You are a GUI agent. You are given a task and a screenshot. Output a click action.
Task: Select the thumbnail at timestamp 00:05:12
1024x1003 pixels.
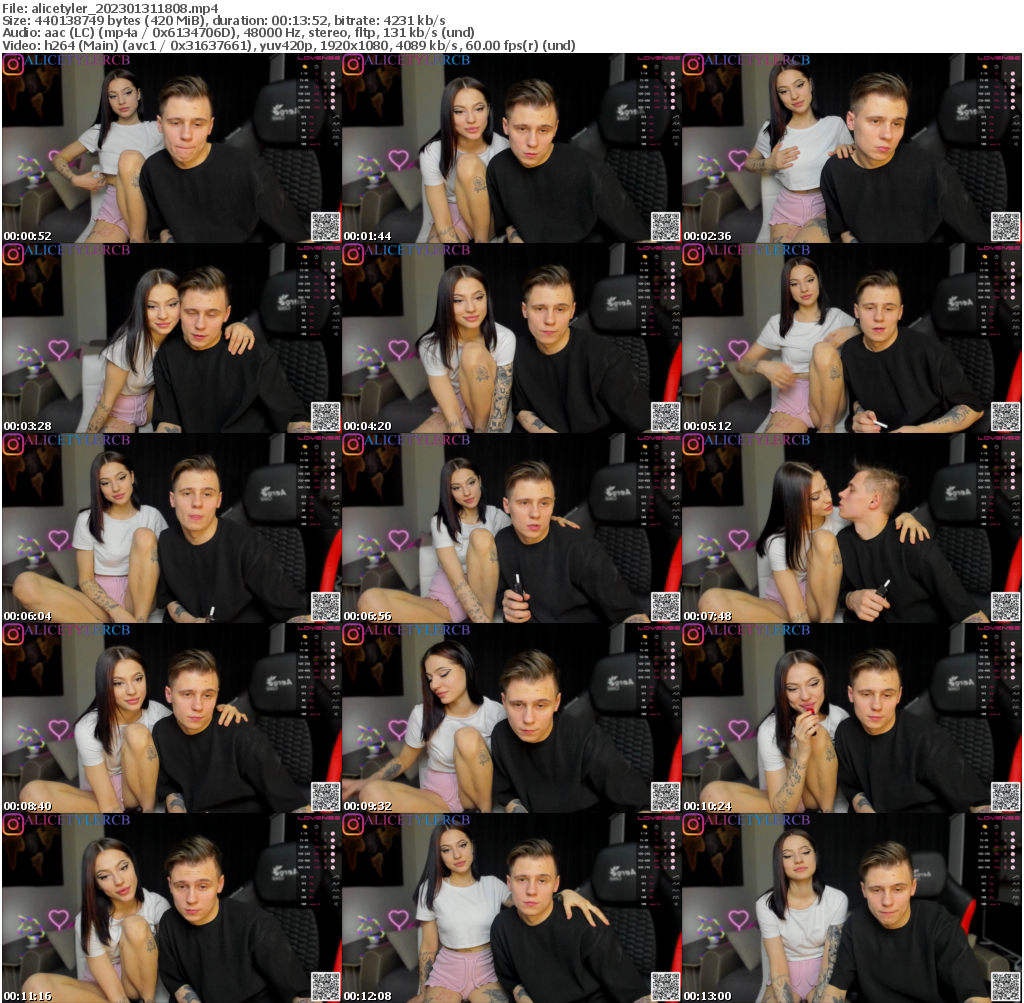pyautogui.click(x=851, y=338)
